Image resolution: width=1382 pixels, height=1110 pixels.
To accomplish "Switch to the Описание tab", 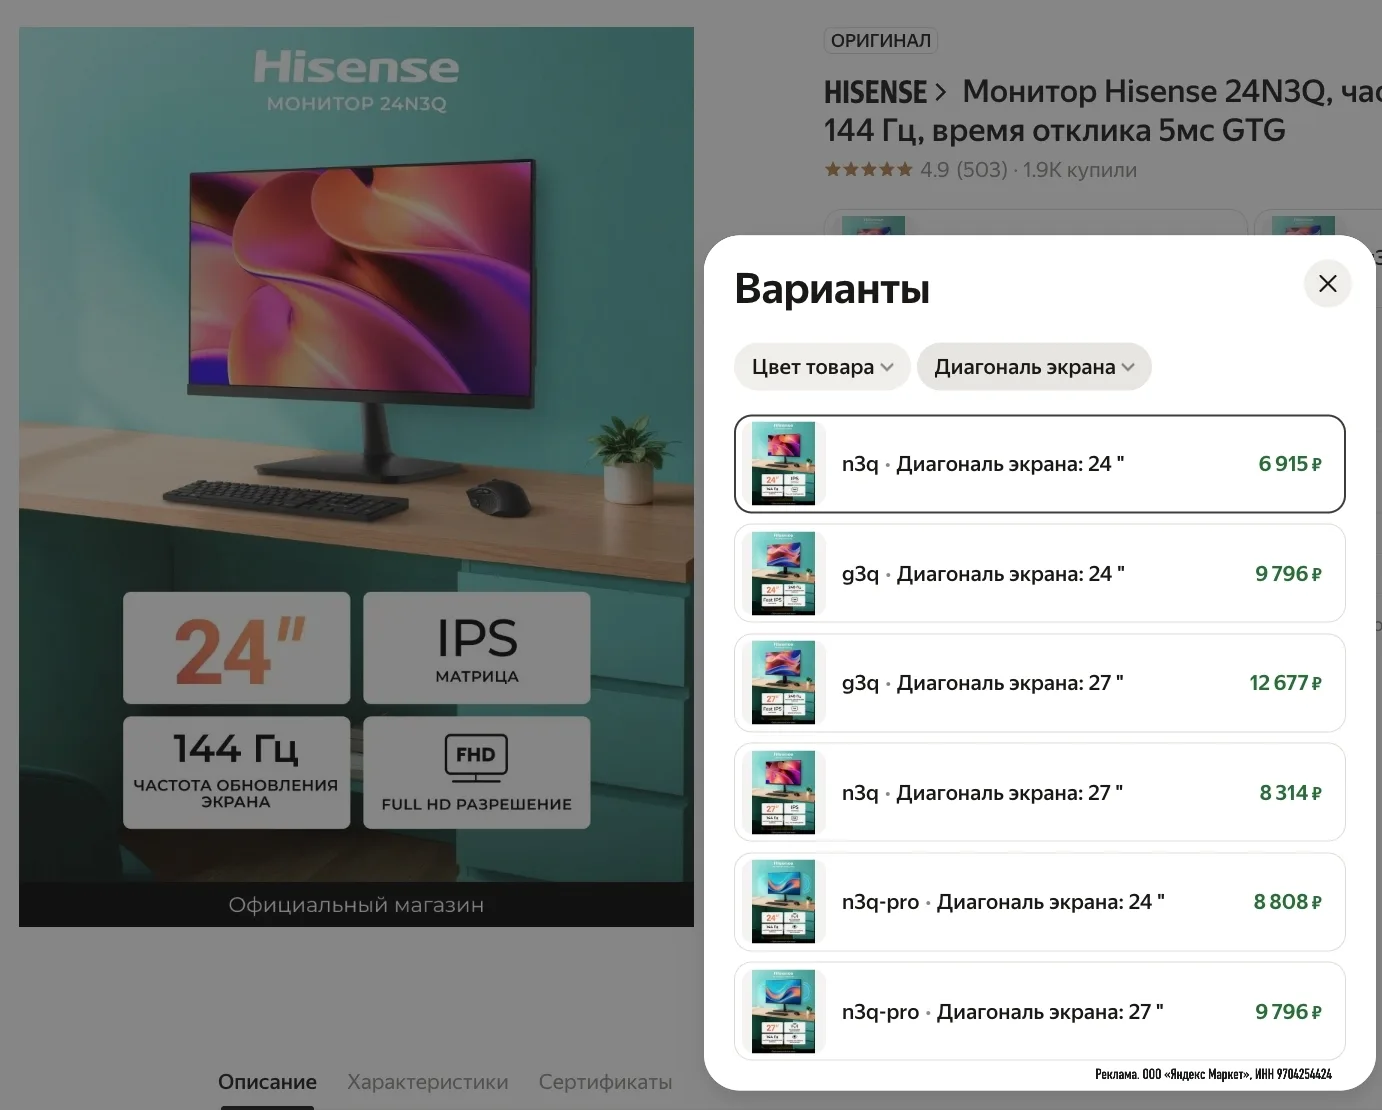I will click(x=267, y=1082).
